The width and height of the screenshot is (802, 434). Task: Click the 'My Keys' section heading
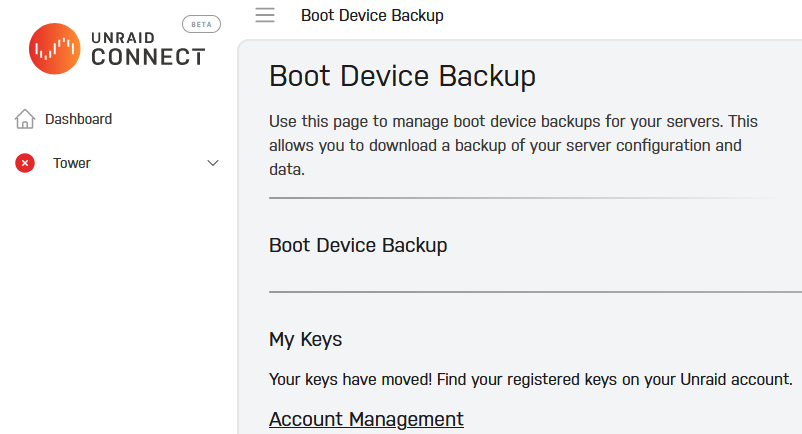(305, 339)
